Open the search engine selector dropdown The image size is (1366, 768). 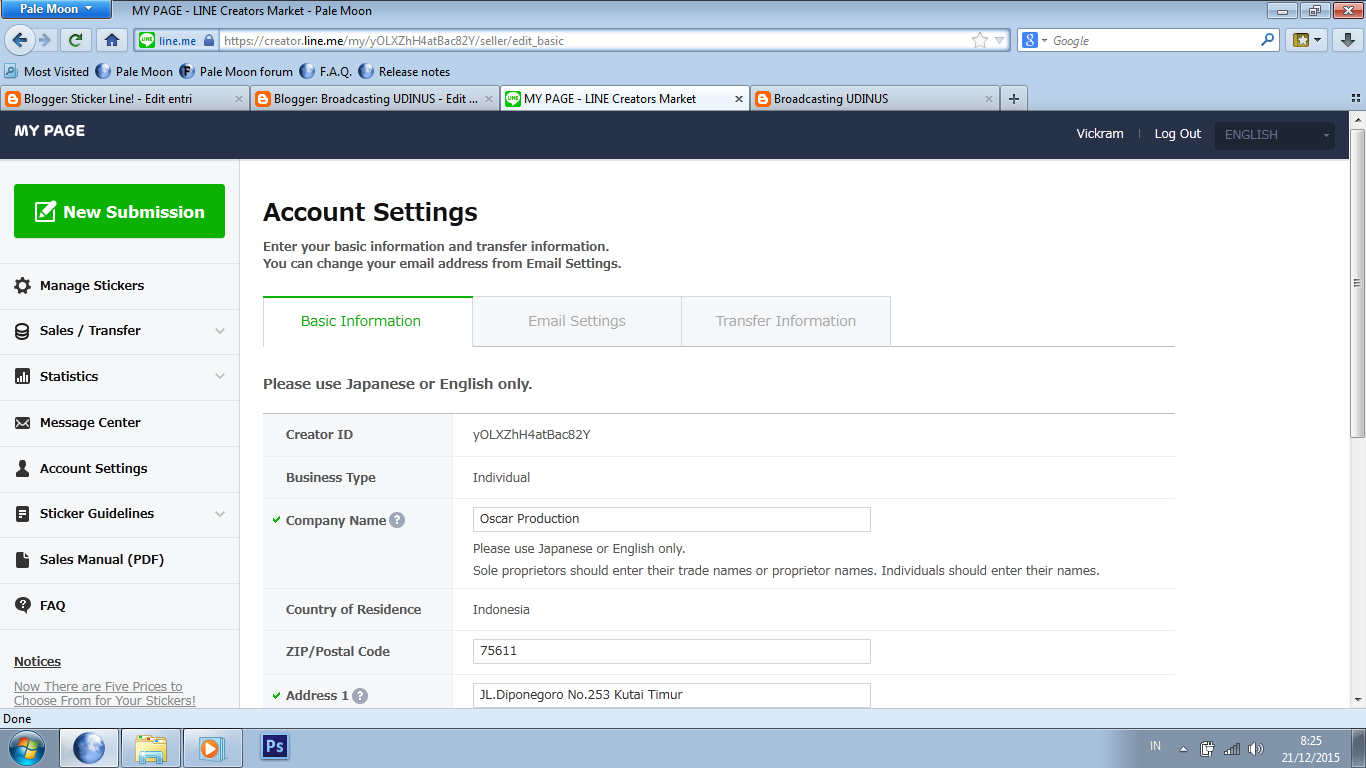(1036, 41)
